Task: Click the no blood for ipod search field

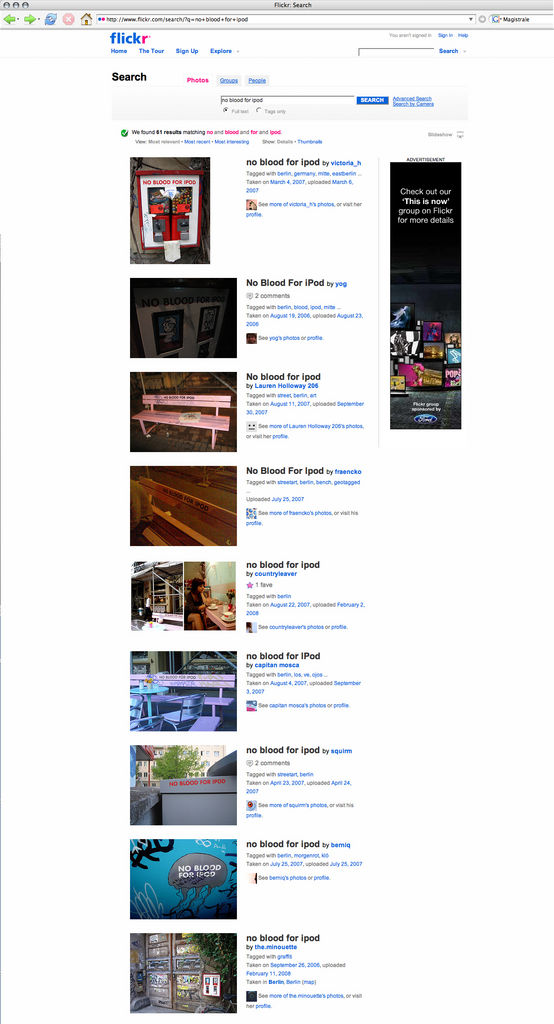Action: point(287,100)
